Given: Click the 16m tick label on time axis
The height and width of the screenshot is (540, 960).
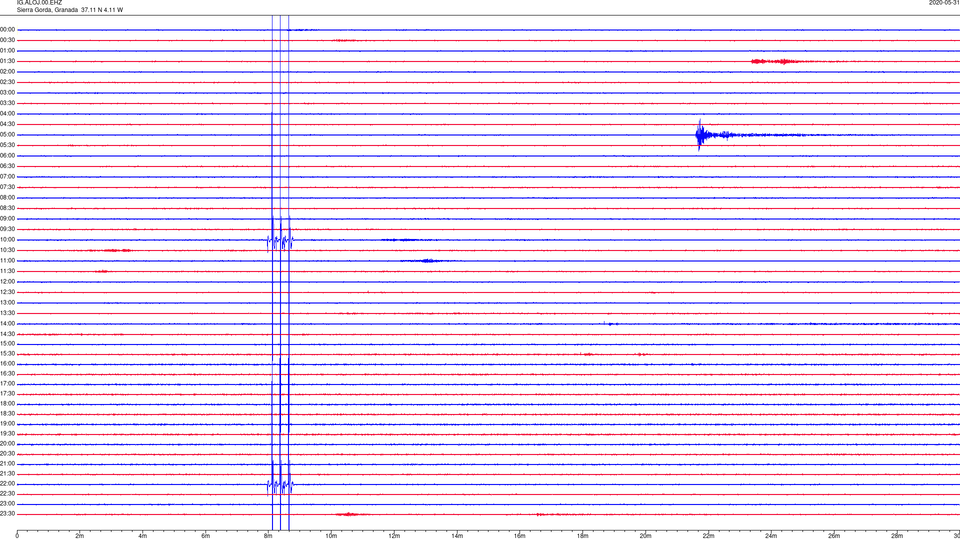Looking at the screenshot, I should (x=520, y=536).
